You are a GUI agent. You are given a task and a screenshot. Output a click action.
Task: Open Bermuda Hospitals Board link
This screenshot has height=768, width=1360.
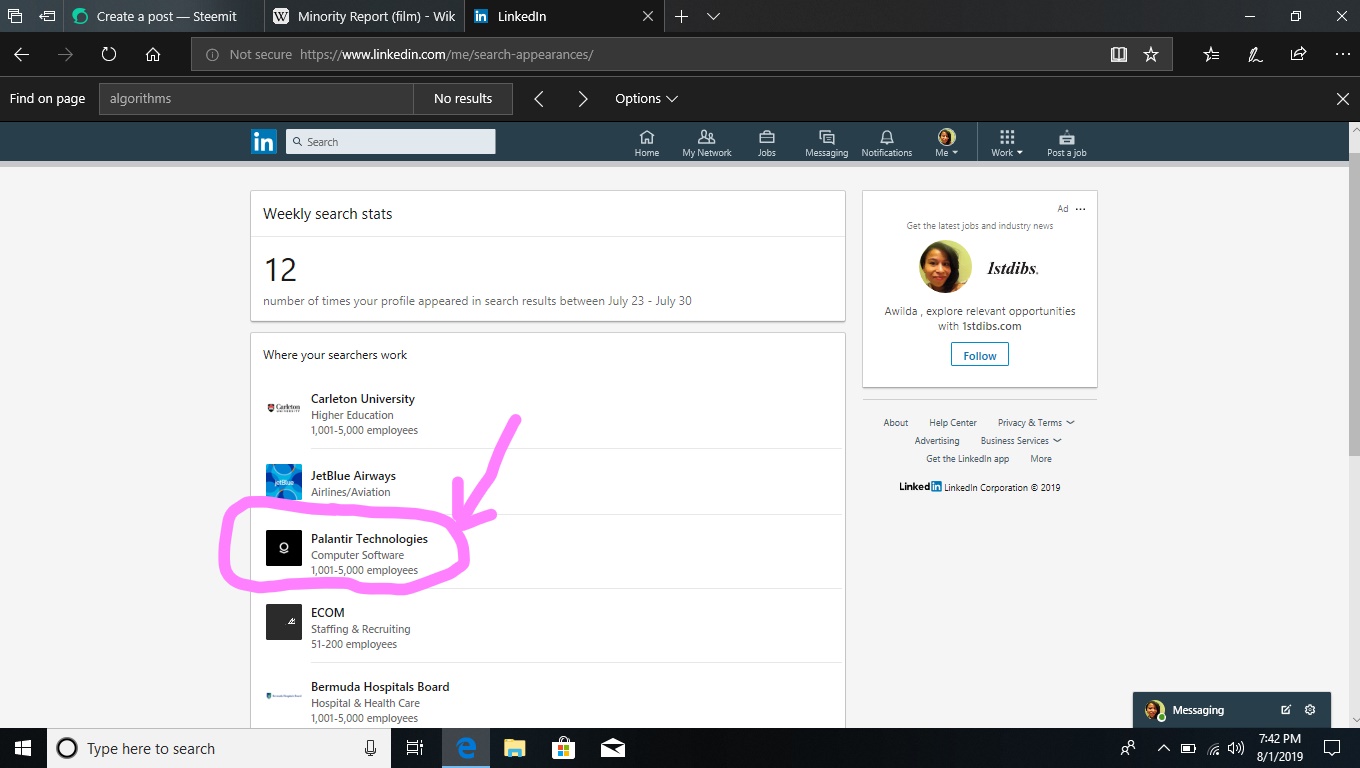click(x=380, y=687)
